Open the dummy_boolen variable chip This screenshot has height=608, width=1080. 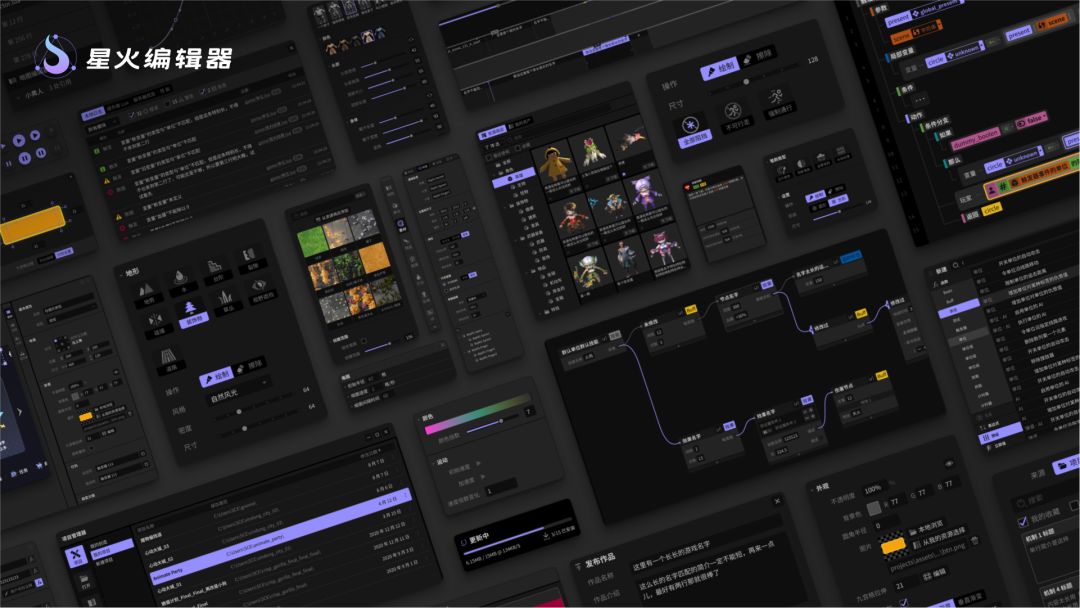975,139
